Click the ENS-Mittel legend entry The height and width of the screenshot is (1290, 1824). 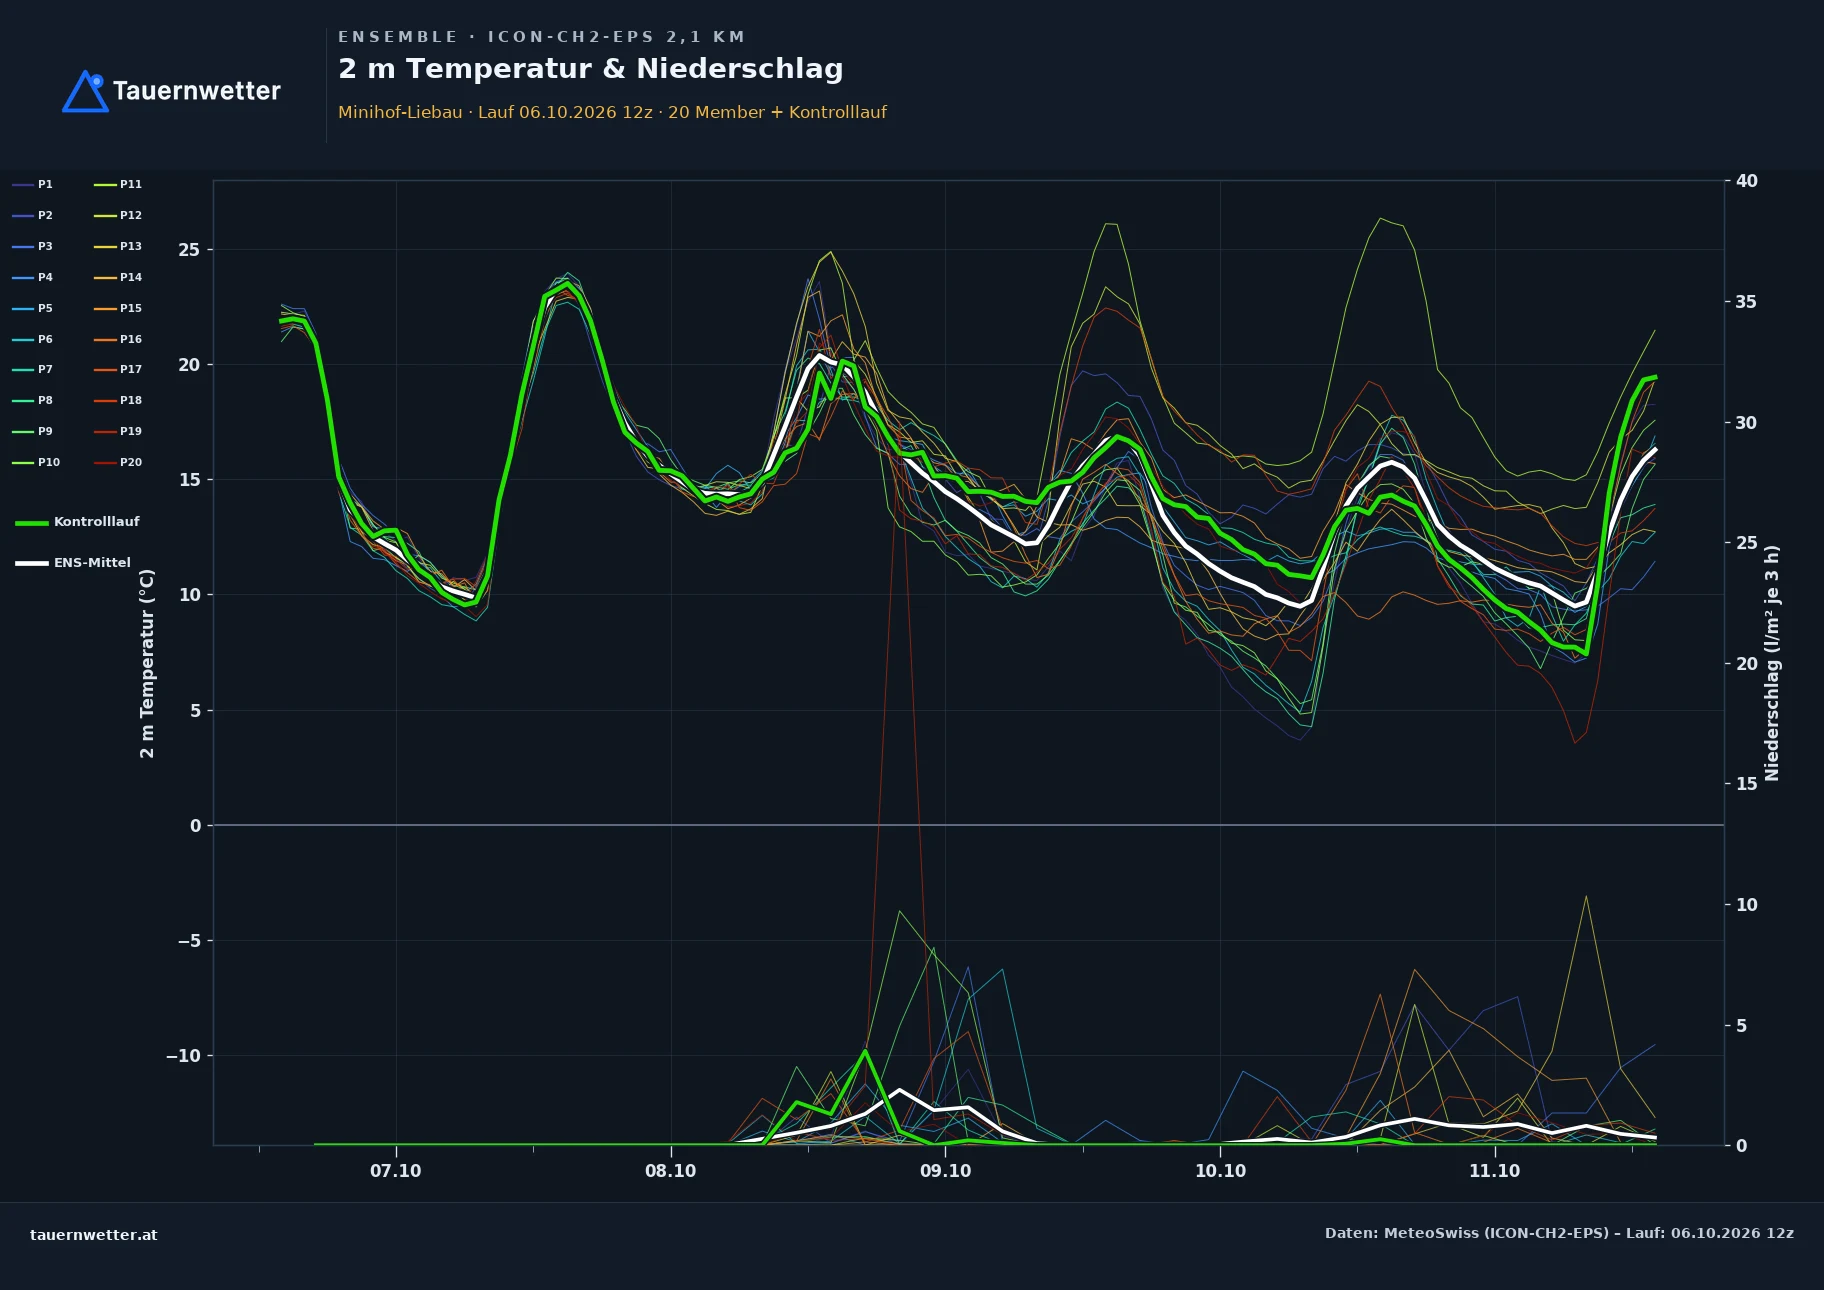click(x=73, y=563)
